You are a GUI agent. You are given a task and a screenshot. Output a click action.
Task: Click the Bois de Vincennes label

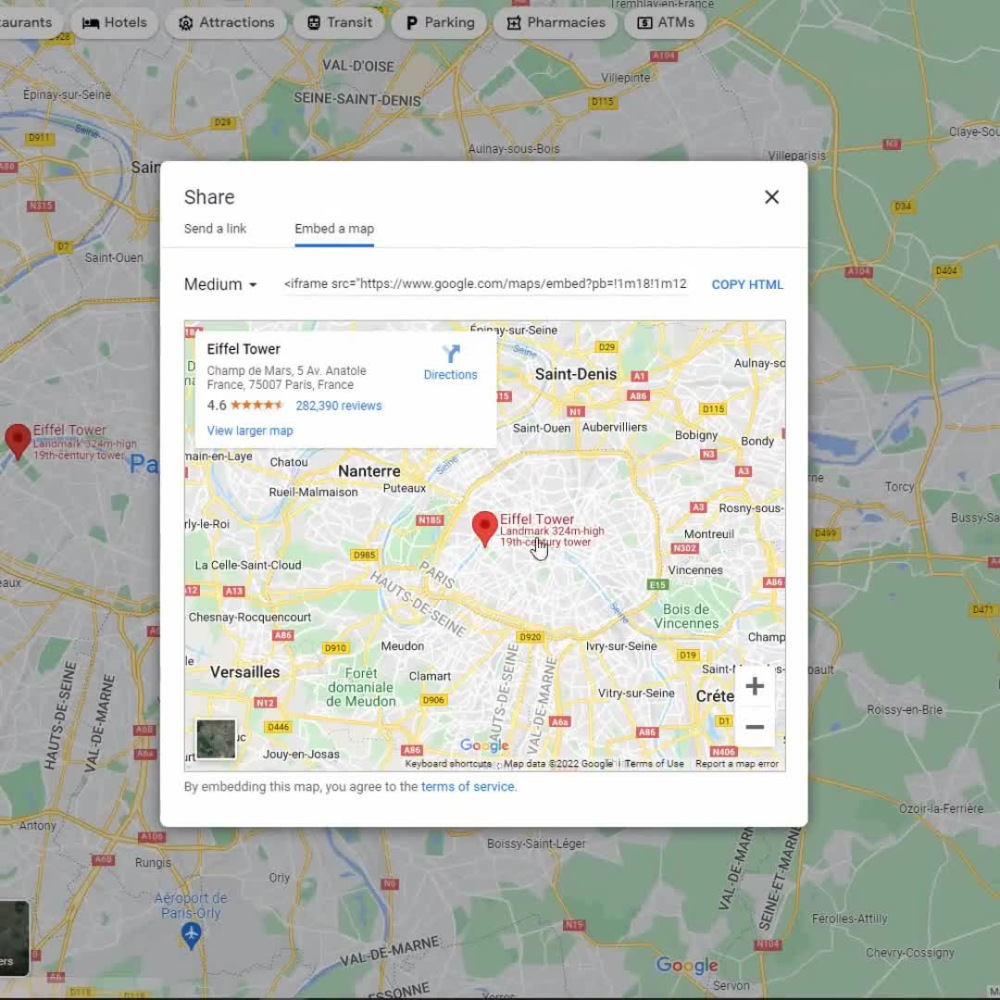tap(686, 616)
